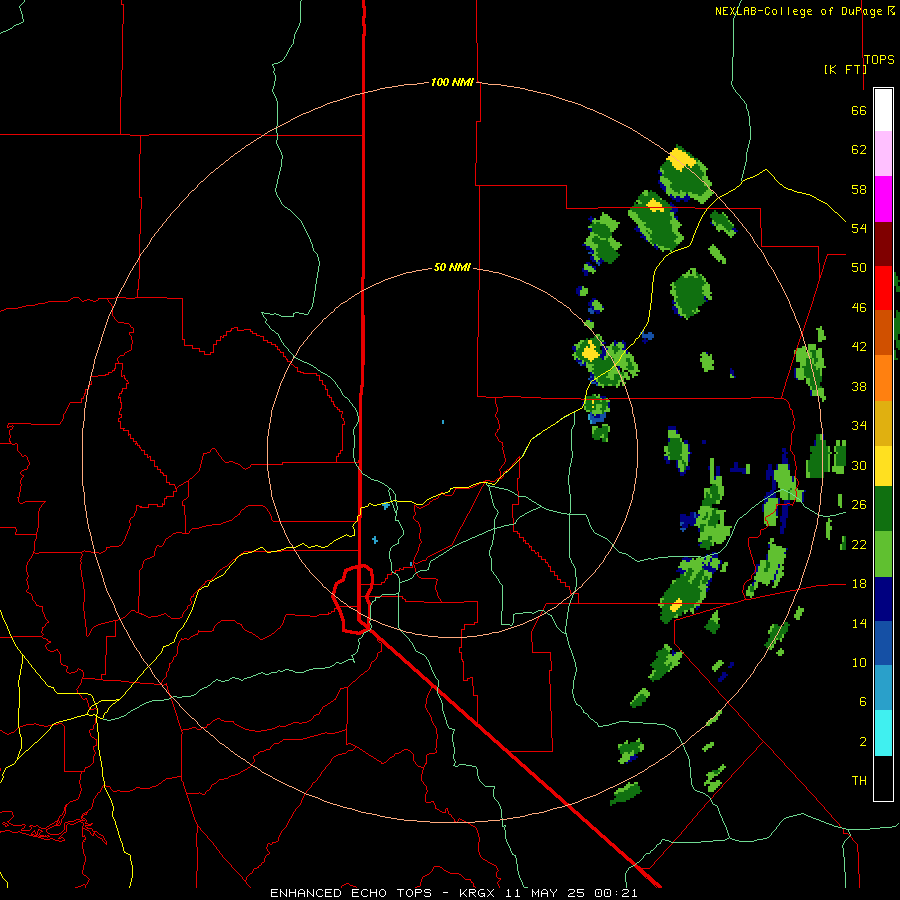Click the legend label "TH"
900x900 pixels.
pyautogui.click(x=859, y=780)
